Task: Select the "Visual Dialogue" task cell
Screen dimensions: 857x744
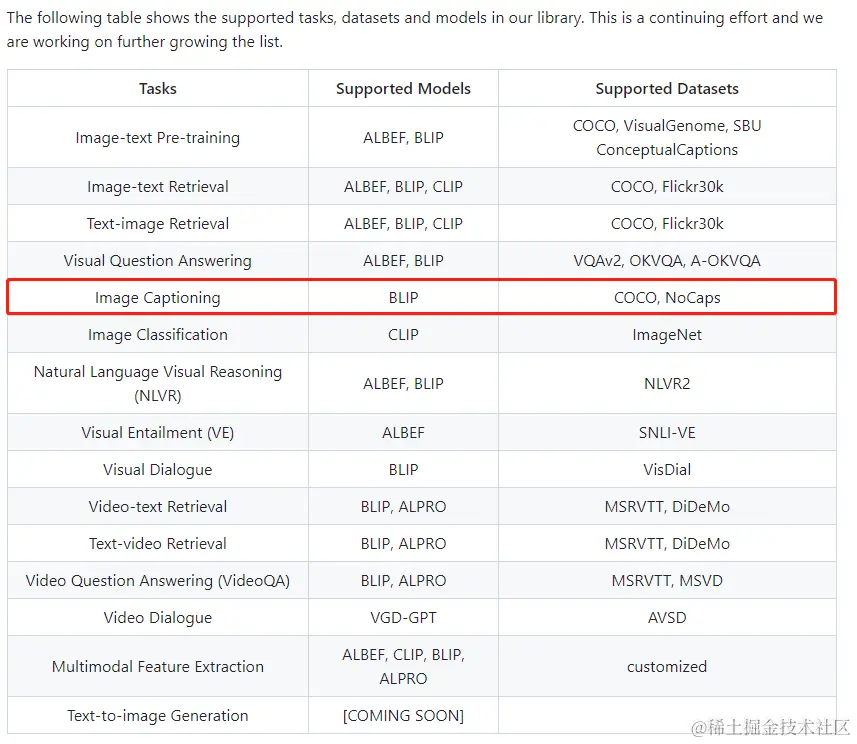Action: [x=158, y=470]
